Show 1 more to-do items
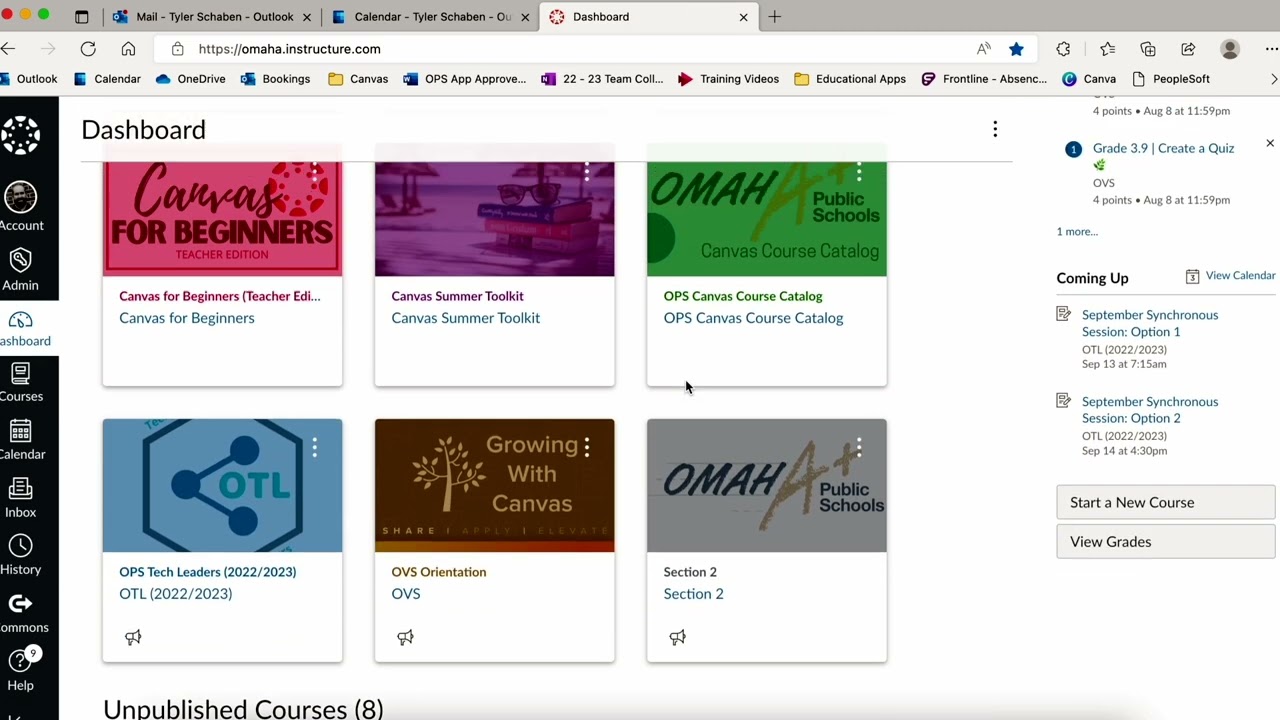 pyautogui.click(x=1077, y=231)
